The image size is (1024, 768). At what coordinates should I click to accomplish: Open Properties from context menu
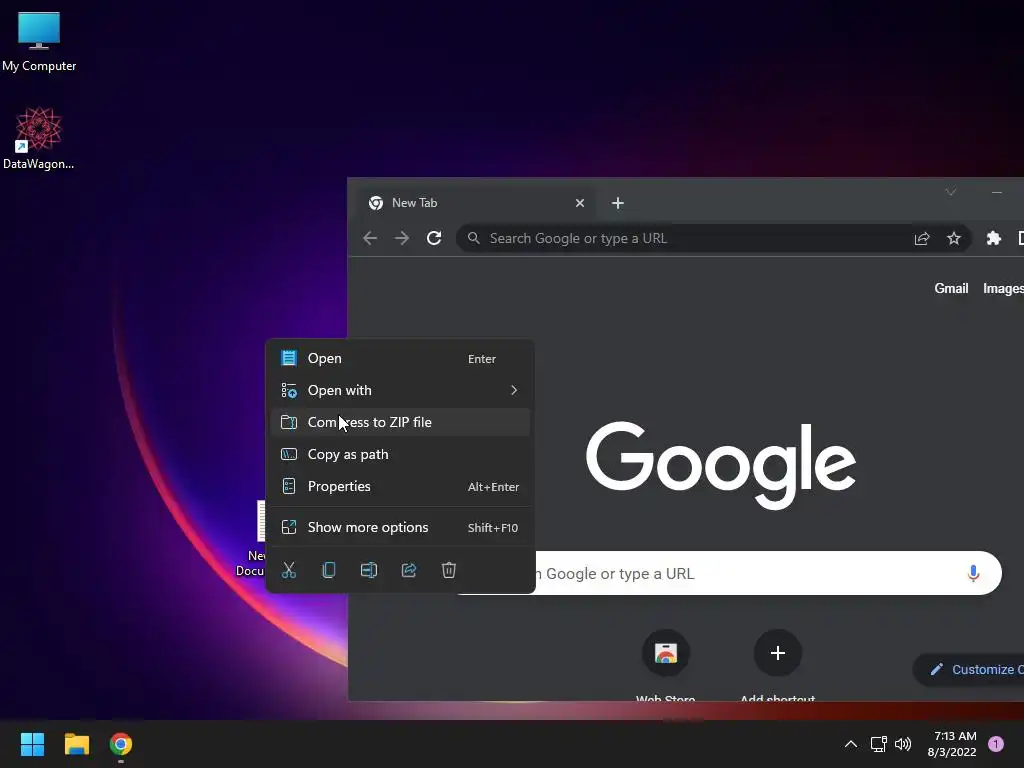pos(400,487)
